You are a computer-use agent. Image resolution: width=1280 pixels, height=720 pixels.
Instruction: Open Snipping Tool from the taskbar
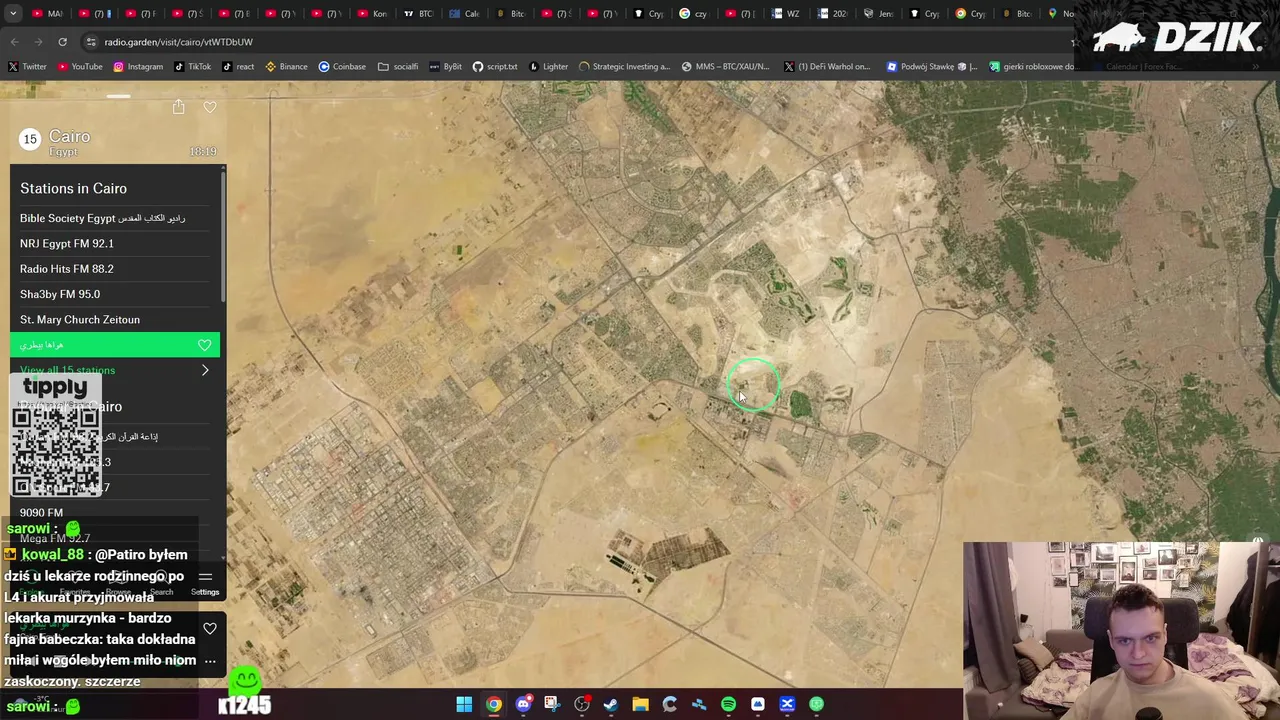click(x=552, y=704)
